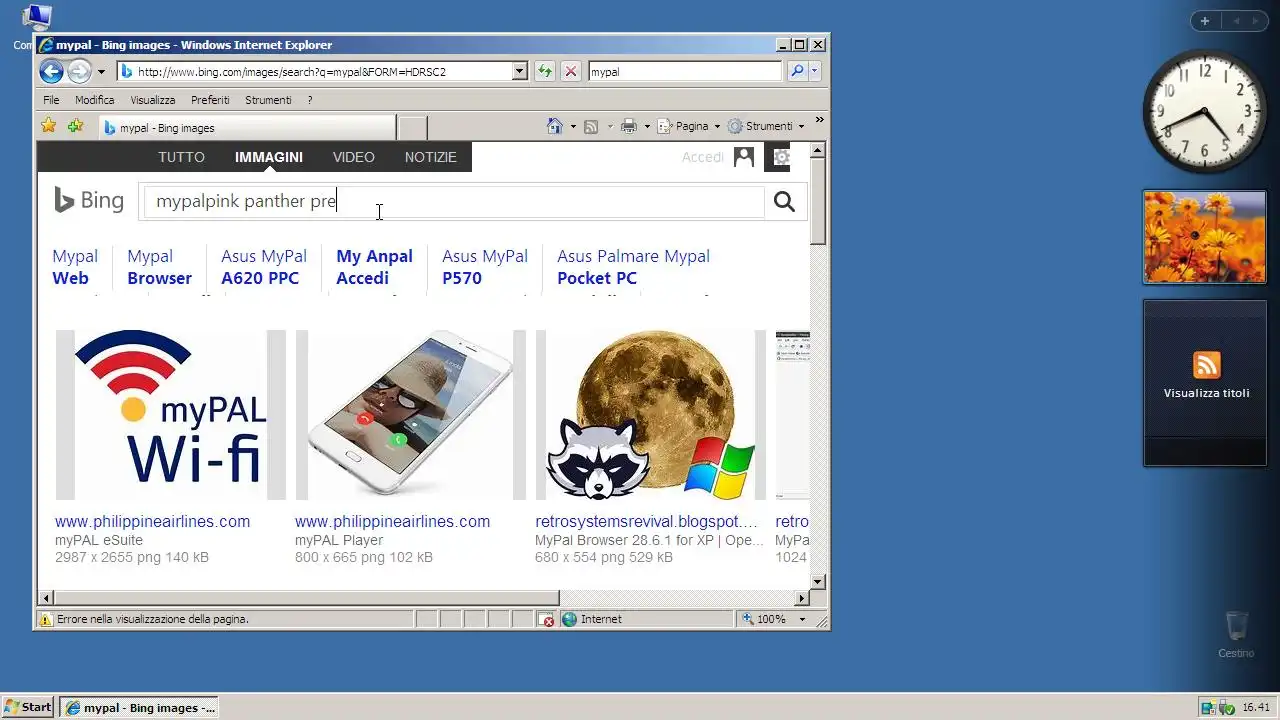Expand the address bar URL dropdown
The height and width of the screenshot is (720, 1280).
tap(519, 71)
